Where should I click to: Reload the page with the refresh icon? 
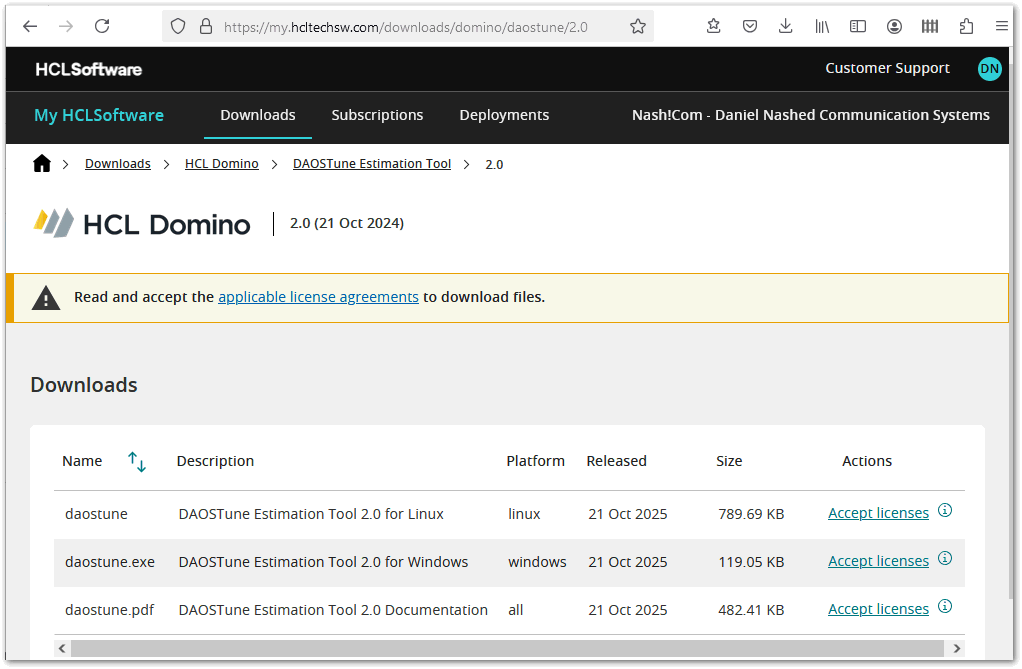[x=102, y=27]
